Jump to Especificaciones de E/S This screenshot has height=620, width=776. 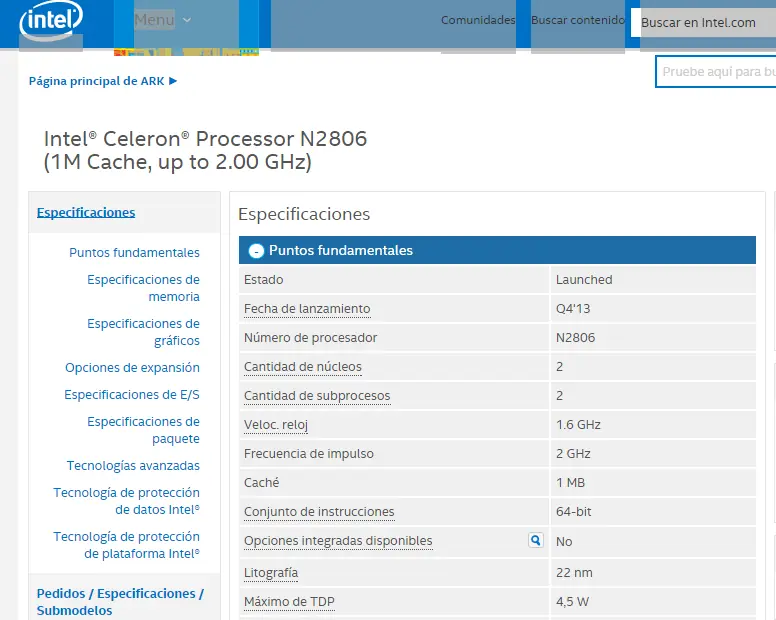[132, 394]
